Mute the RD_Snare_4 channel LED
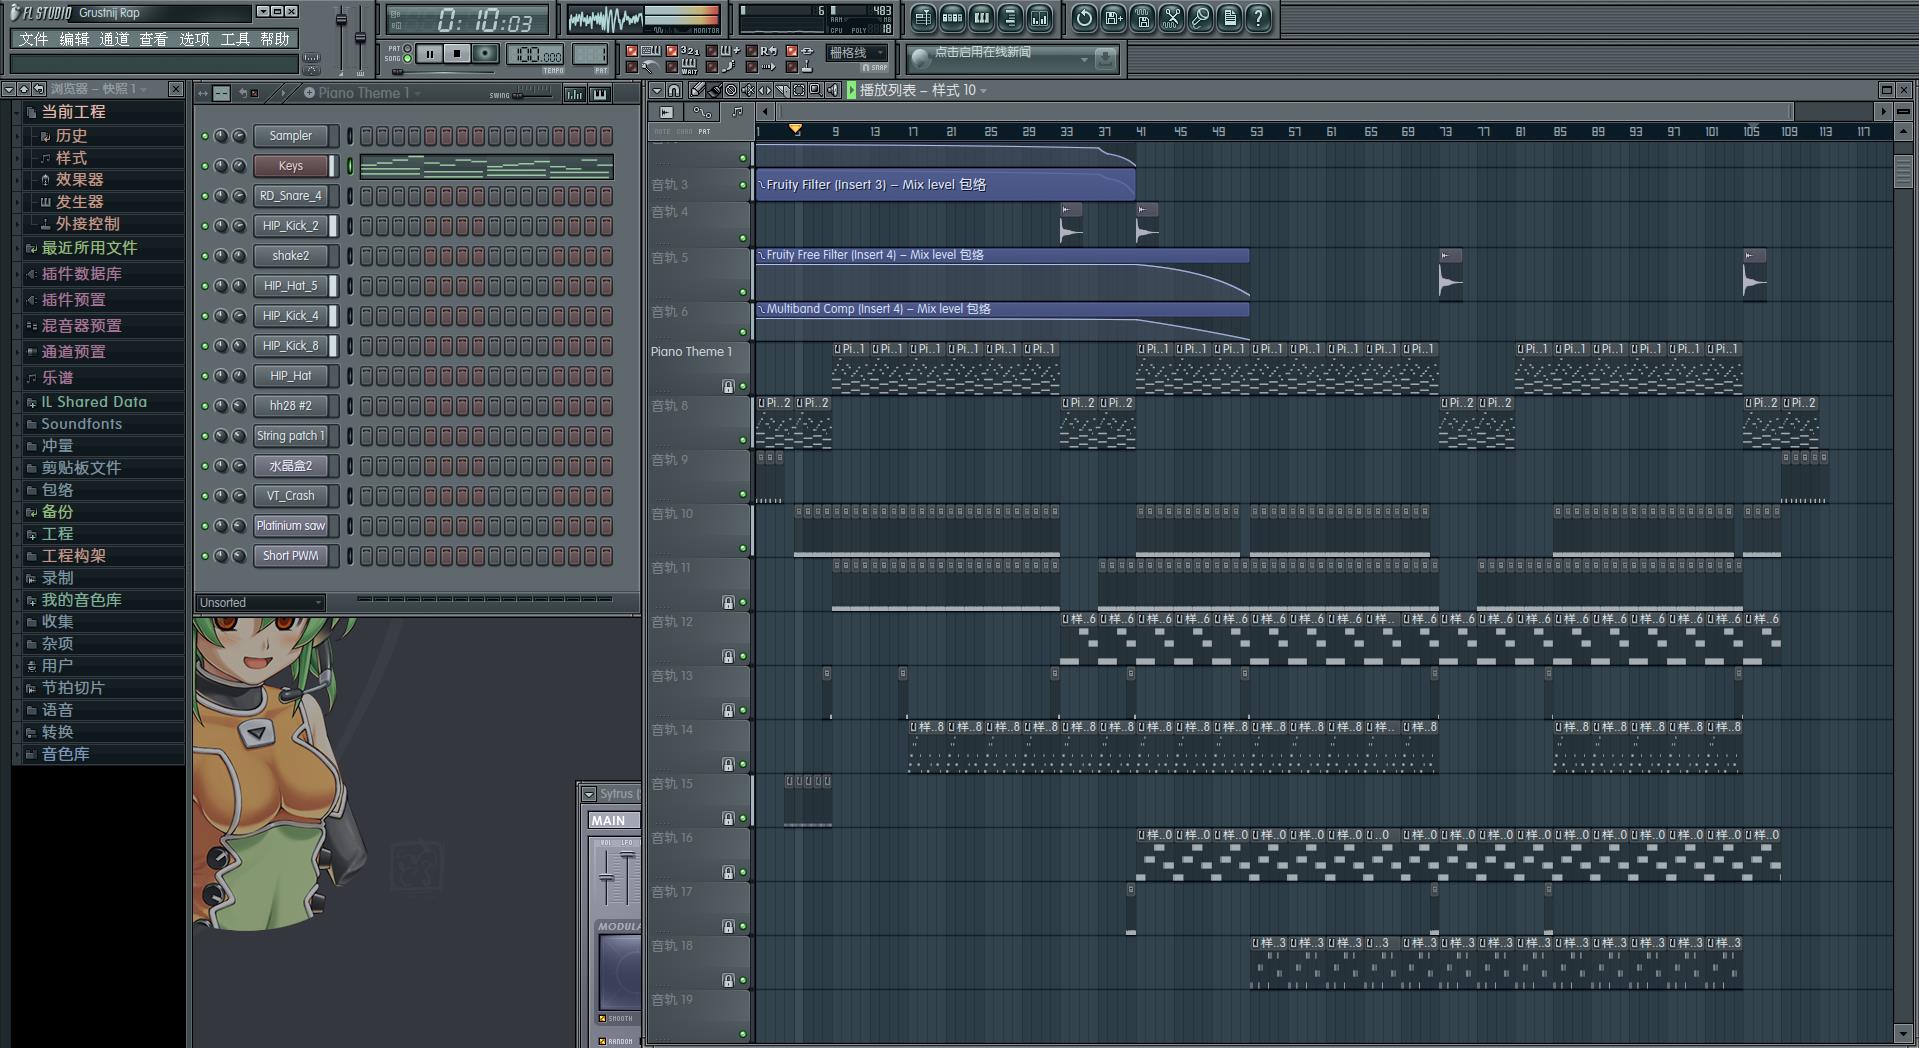 pyautogui.click(x=205, y=196)
